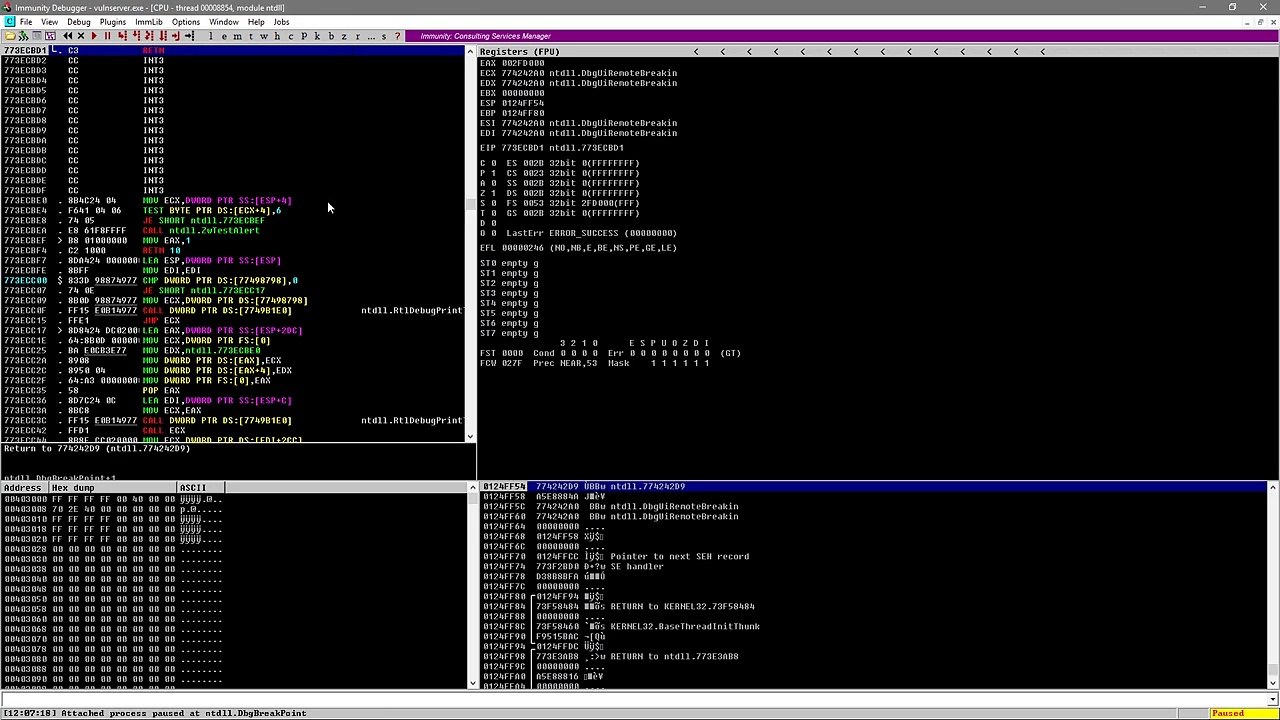
Task: Click the stack pane scroll up arrow
Action: point(1272,487)
